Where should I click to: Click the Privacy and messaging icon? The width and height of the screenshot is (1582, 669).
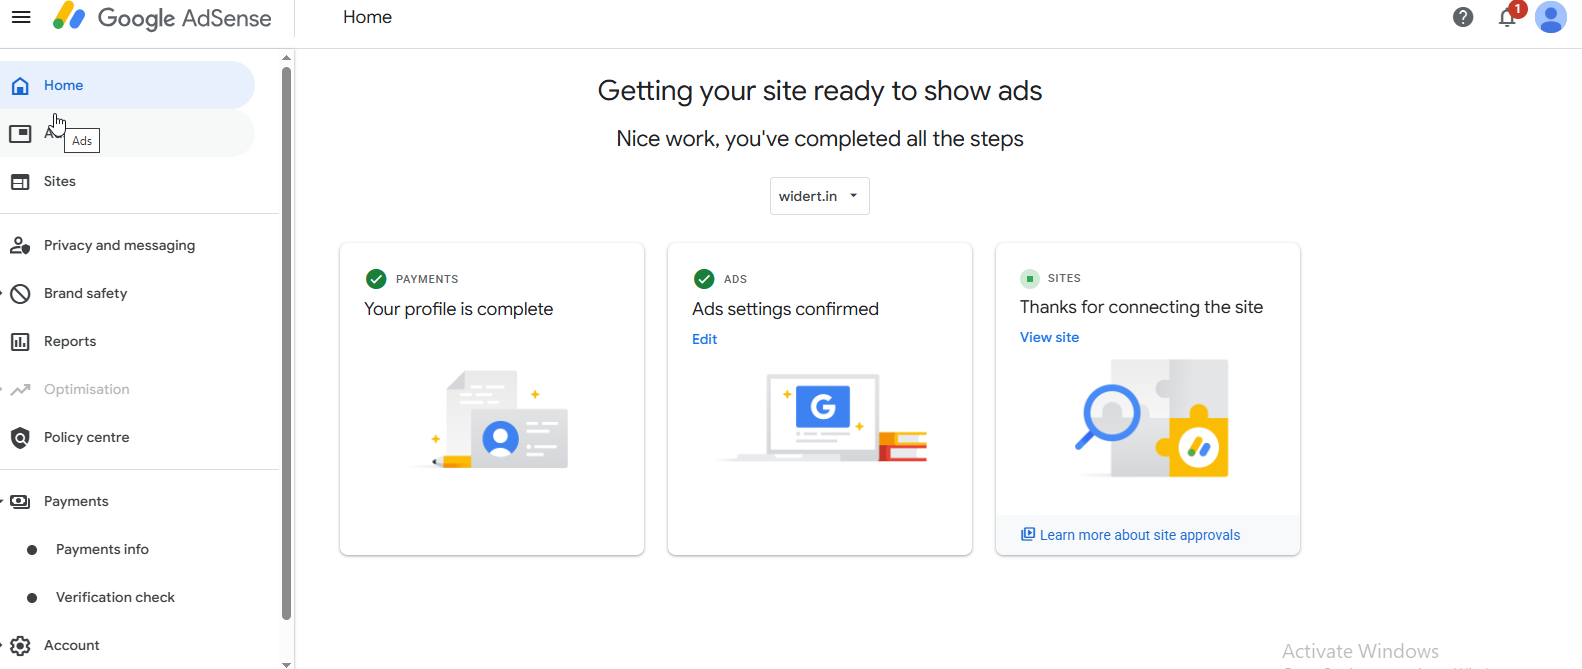[x=20, y=245]
